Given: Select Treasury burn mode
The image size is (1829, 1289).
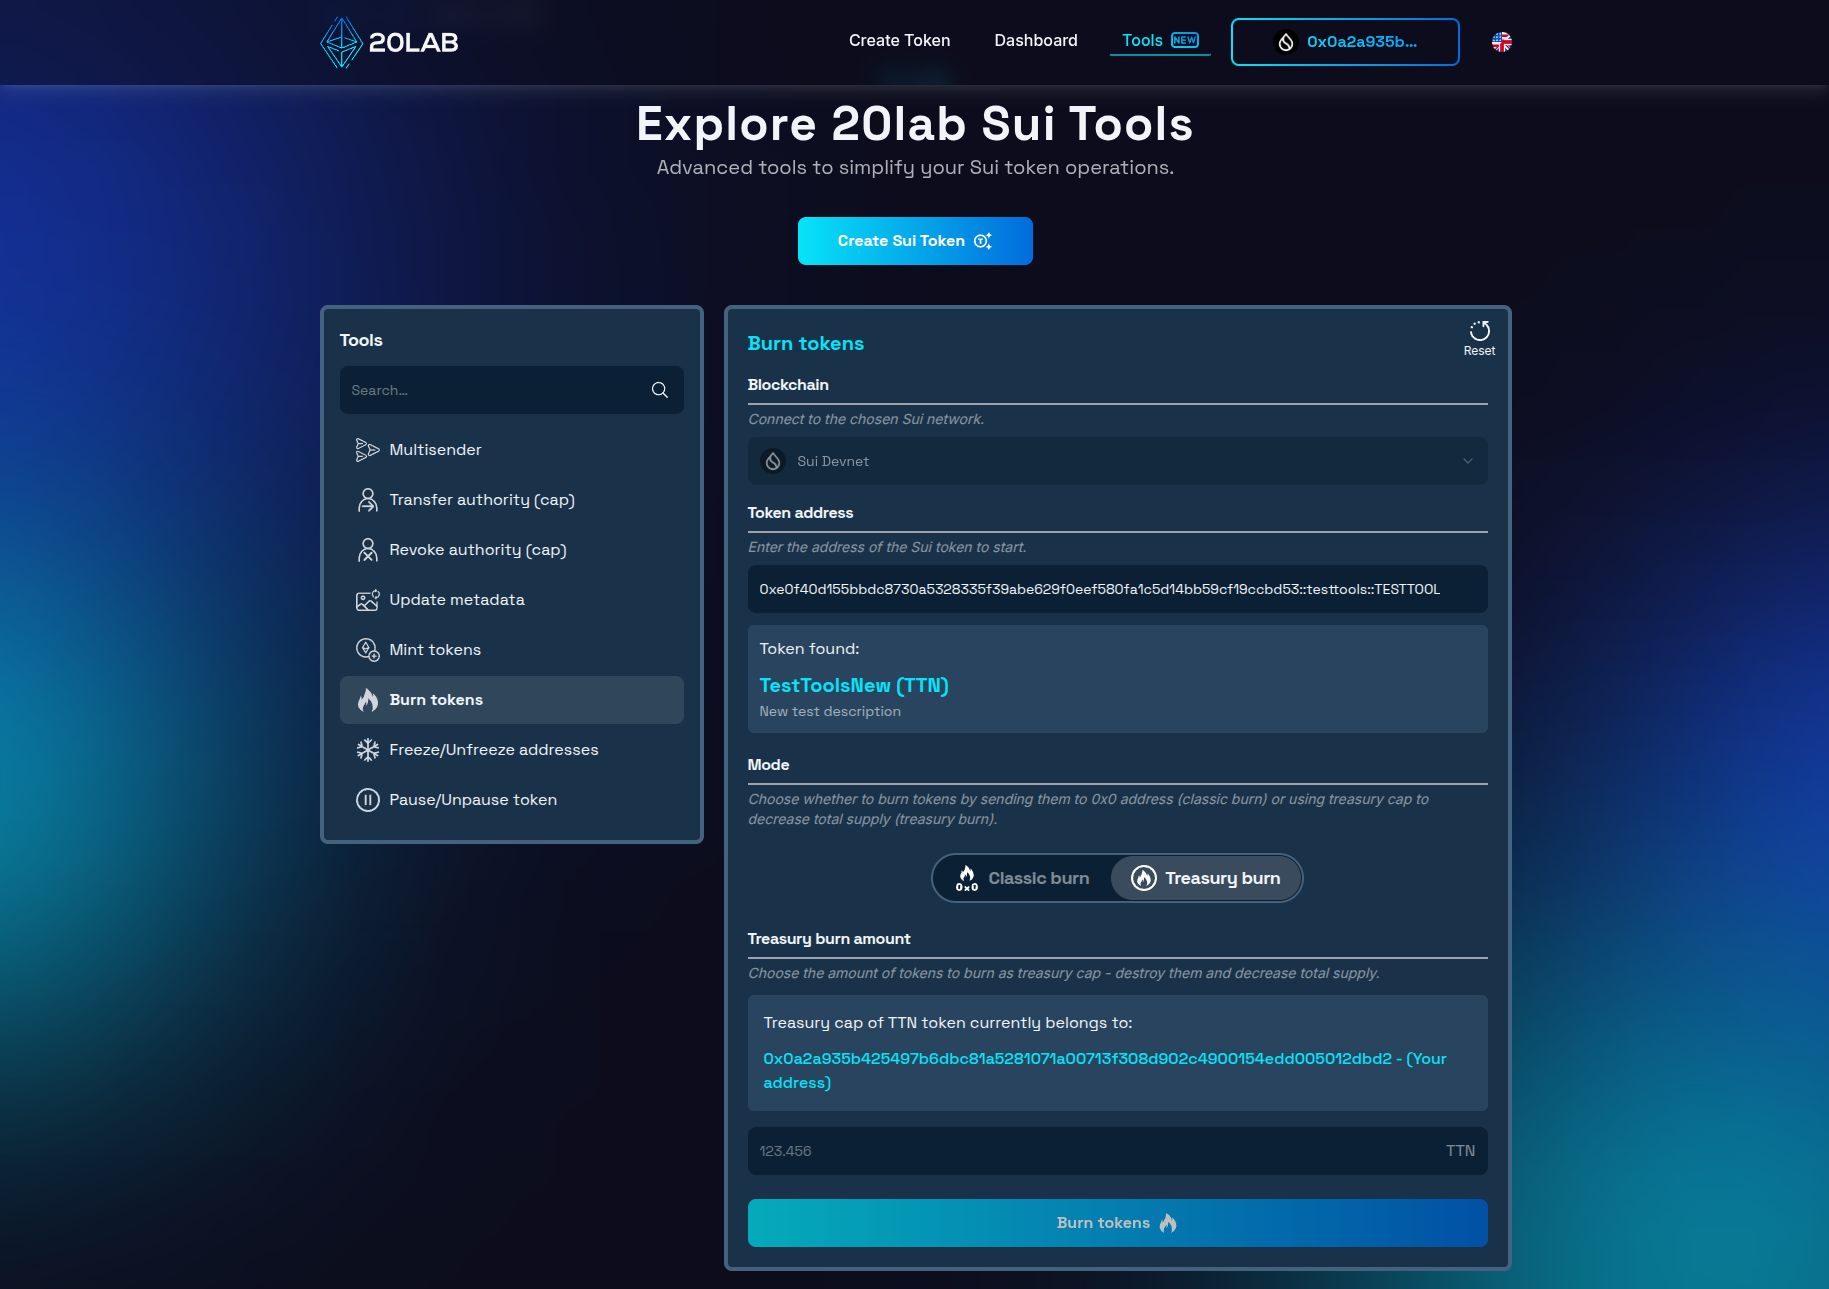Looking at the screenshot, I should pyautogui.click(x=1206, y=878).
